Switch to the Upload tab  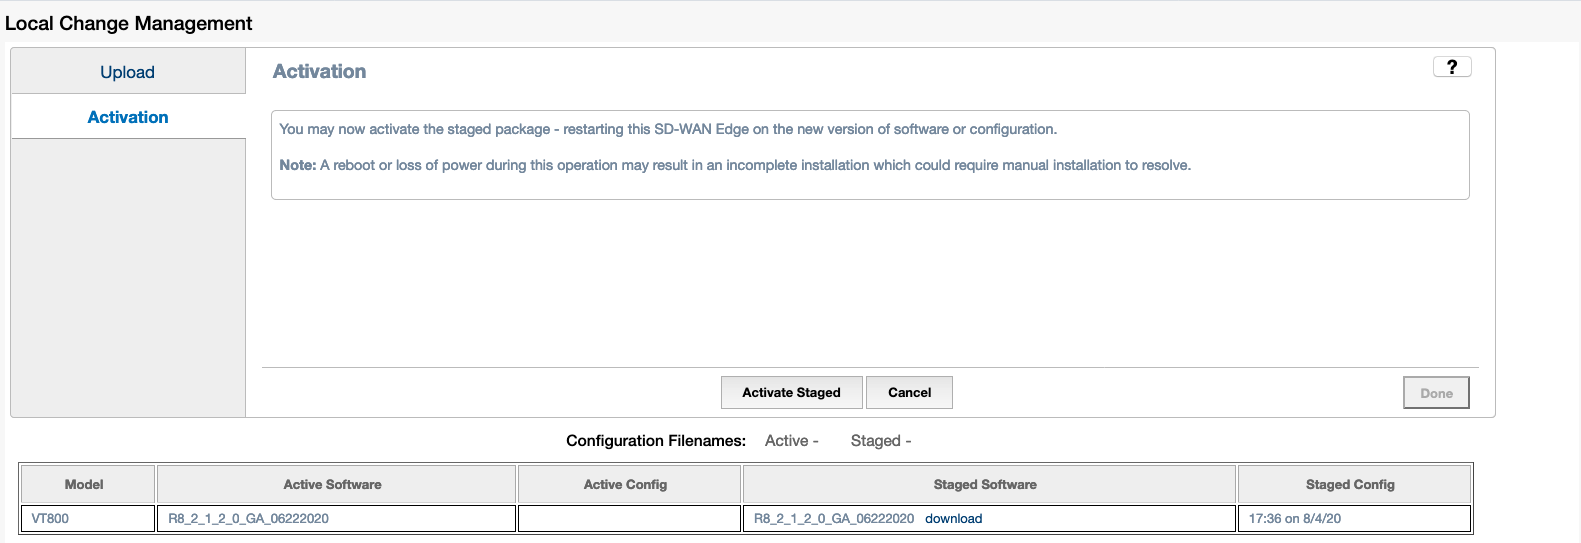point(127,72)
